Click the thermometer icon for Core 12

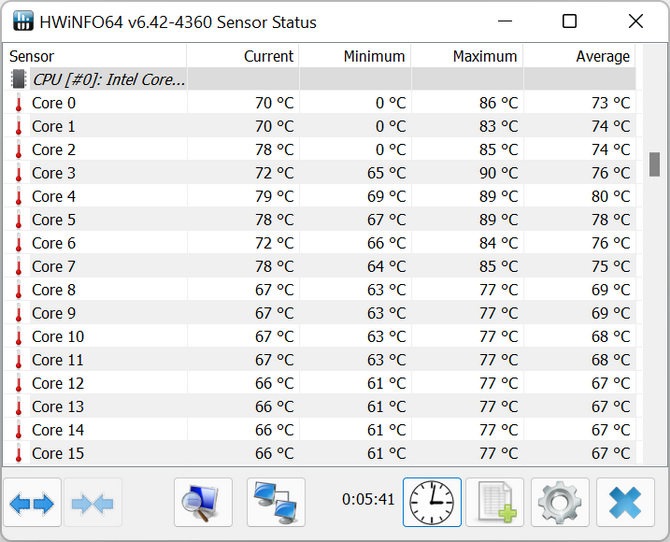point(18,383)
